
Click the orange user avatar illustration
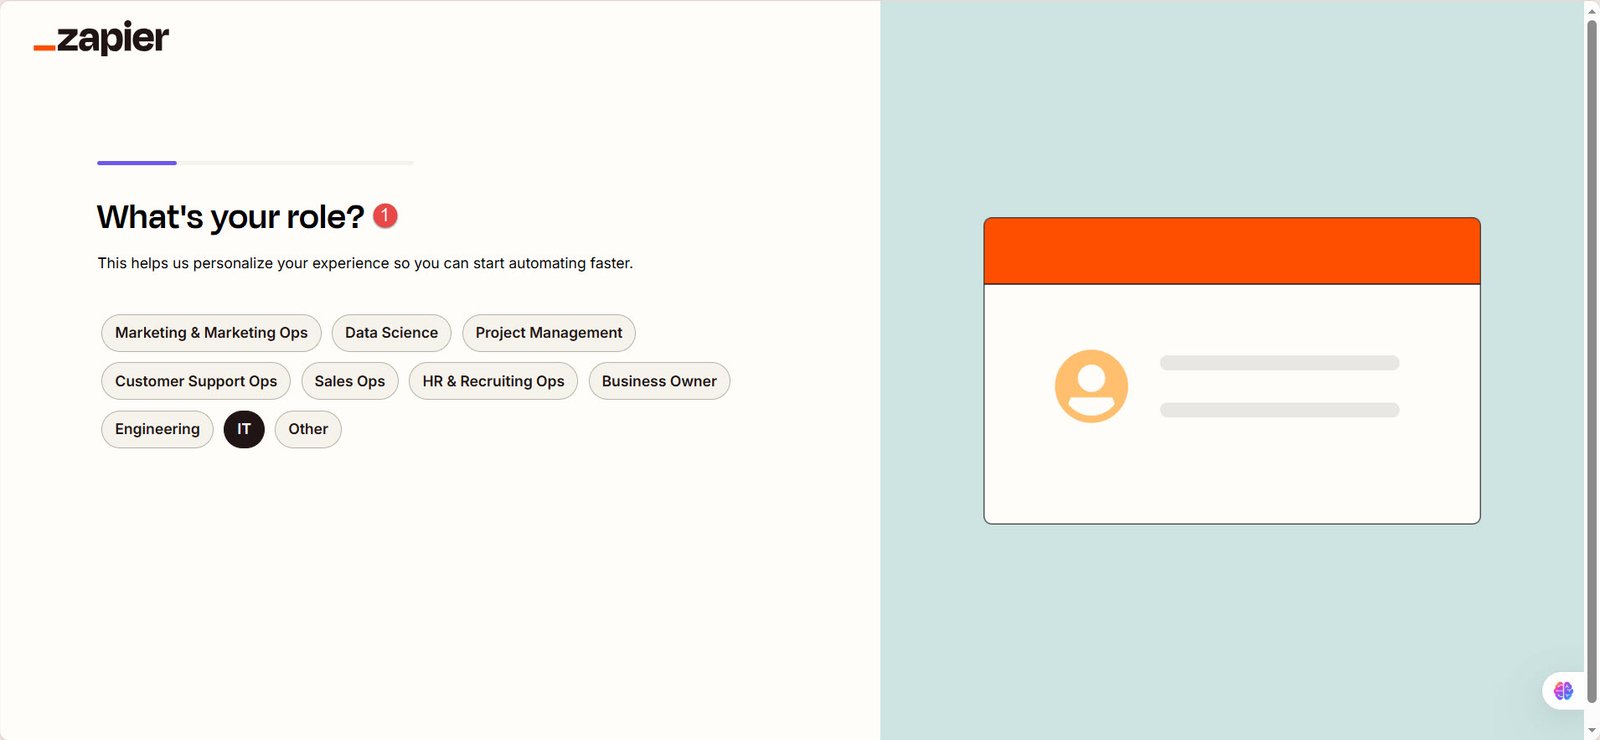(1091, 386)
